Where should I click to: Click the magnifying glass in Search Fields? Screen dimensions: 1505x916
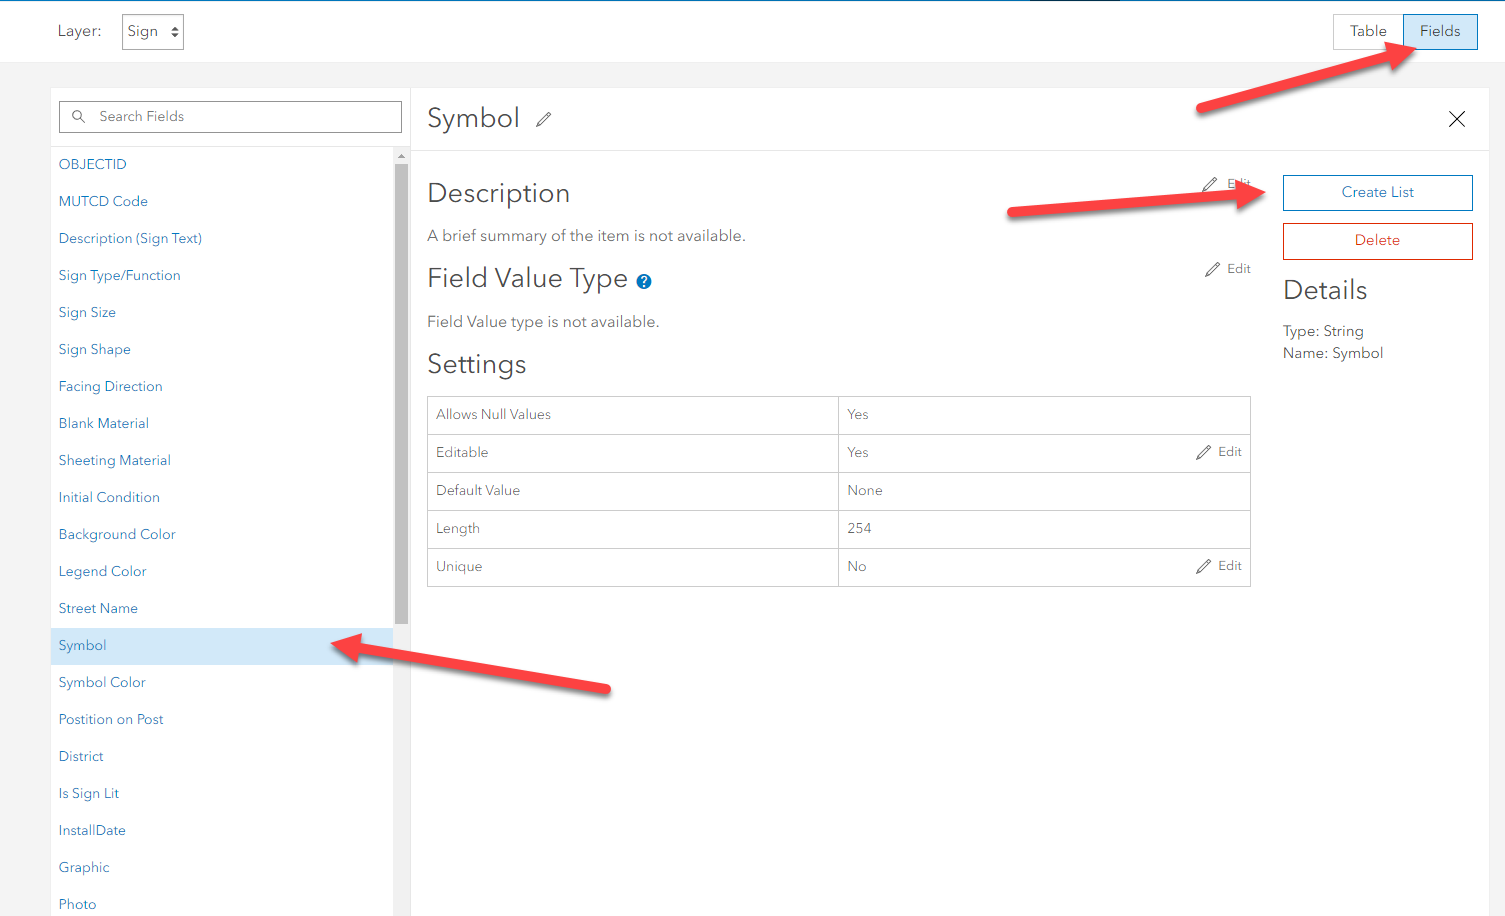coord(78,116)
